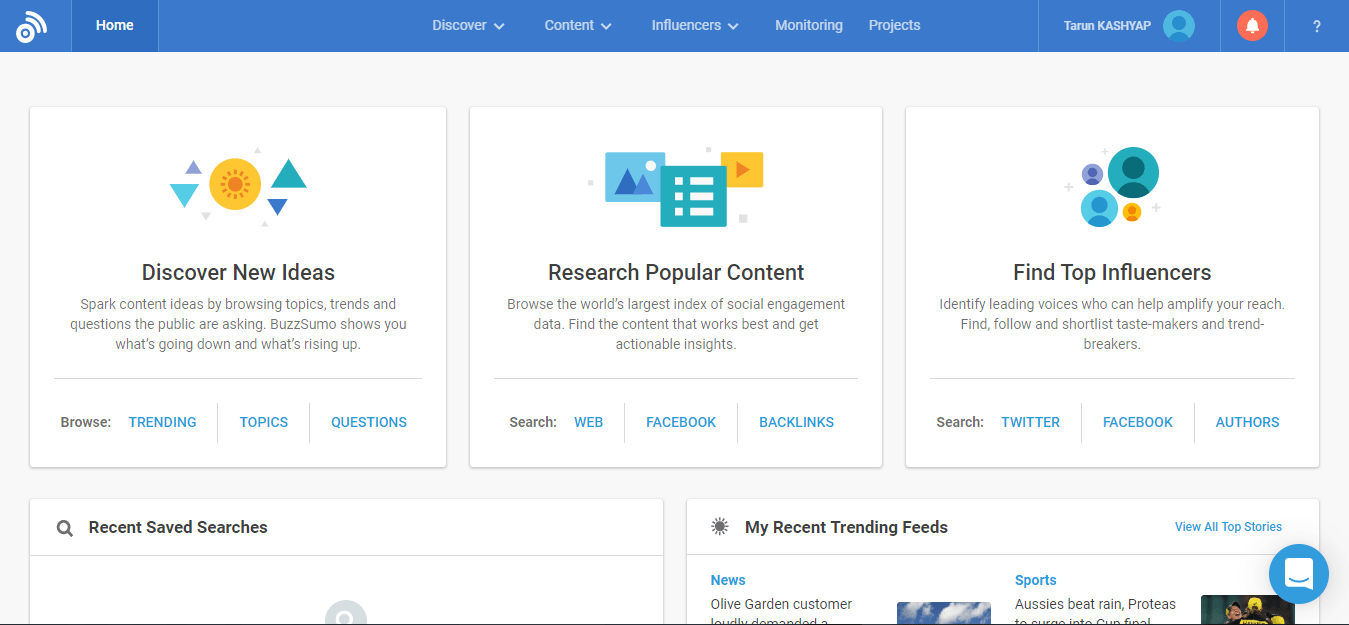Viewport: 1349px width, 625px height.
Task: Expand the Discover dropdown menu
Action: 468,26
